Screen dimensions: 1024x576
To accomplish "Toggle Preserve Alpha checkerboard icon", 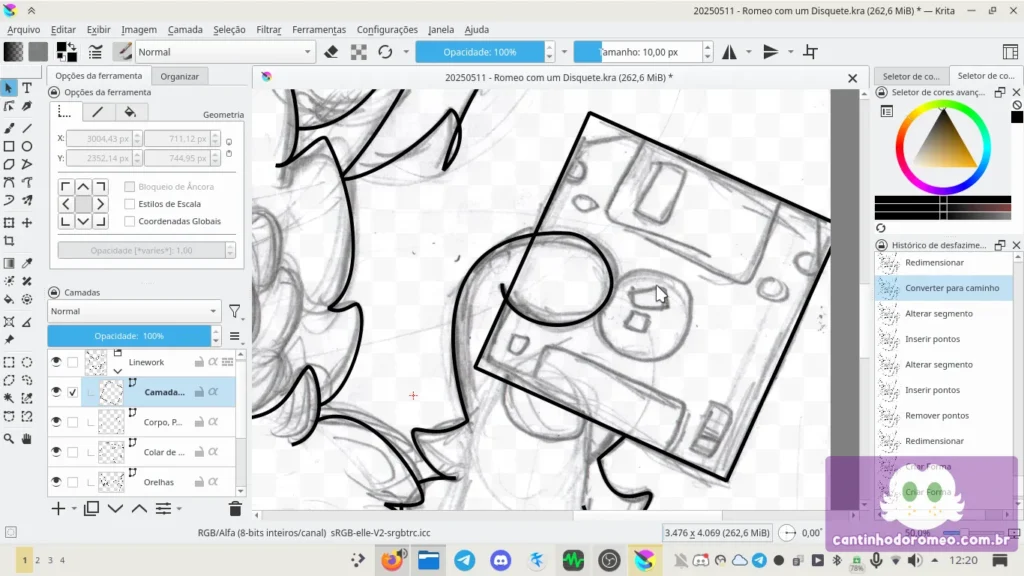I will point(359,52).
